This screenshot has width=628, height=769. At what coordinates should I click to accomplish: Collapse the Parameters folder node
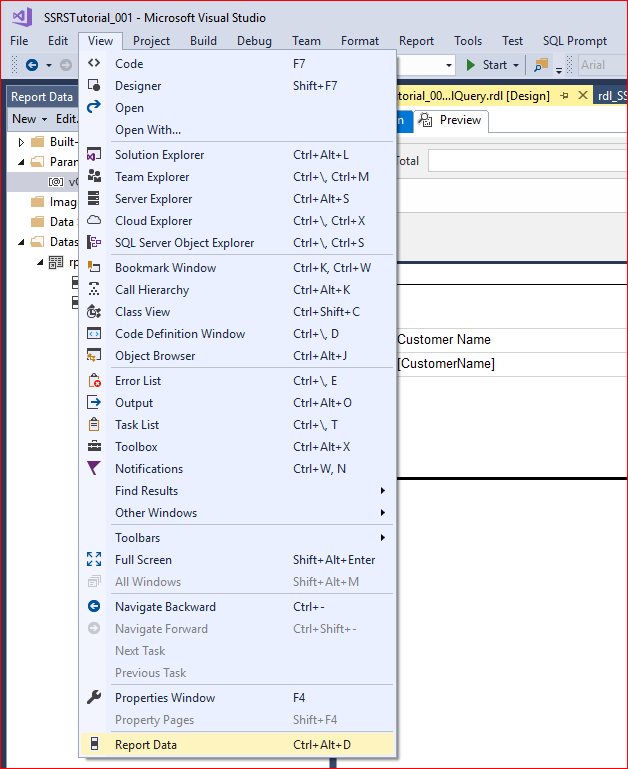[21, 162]
